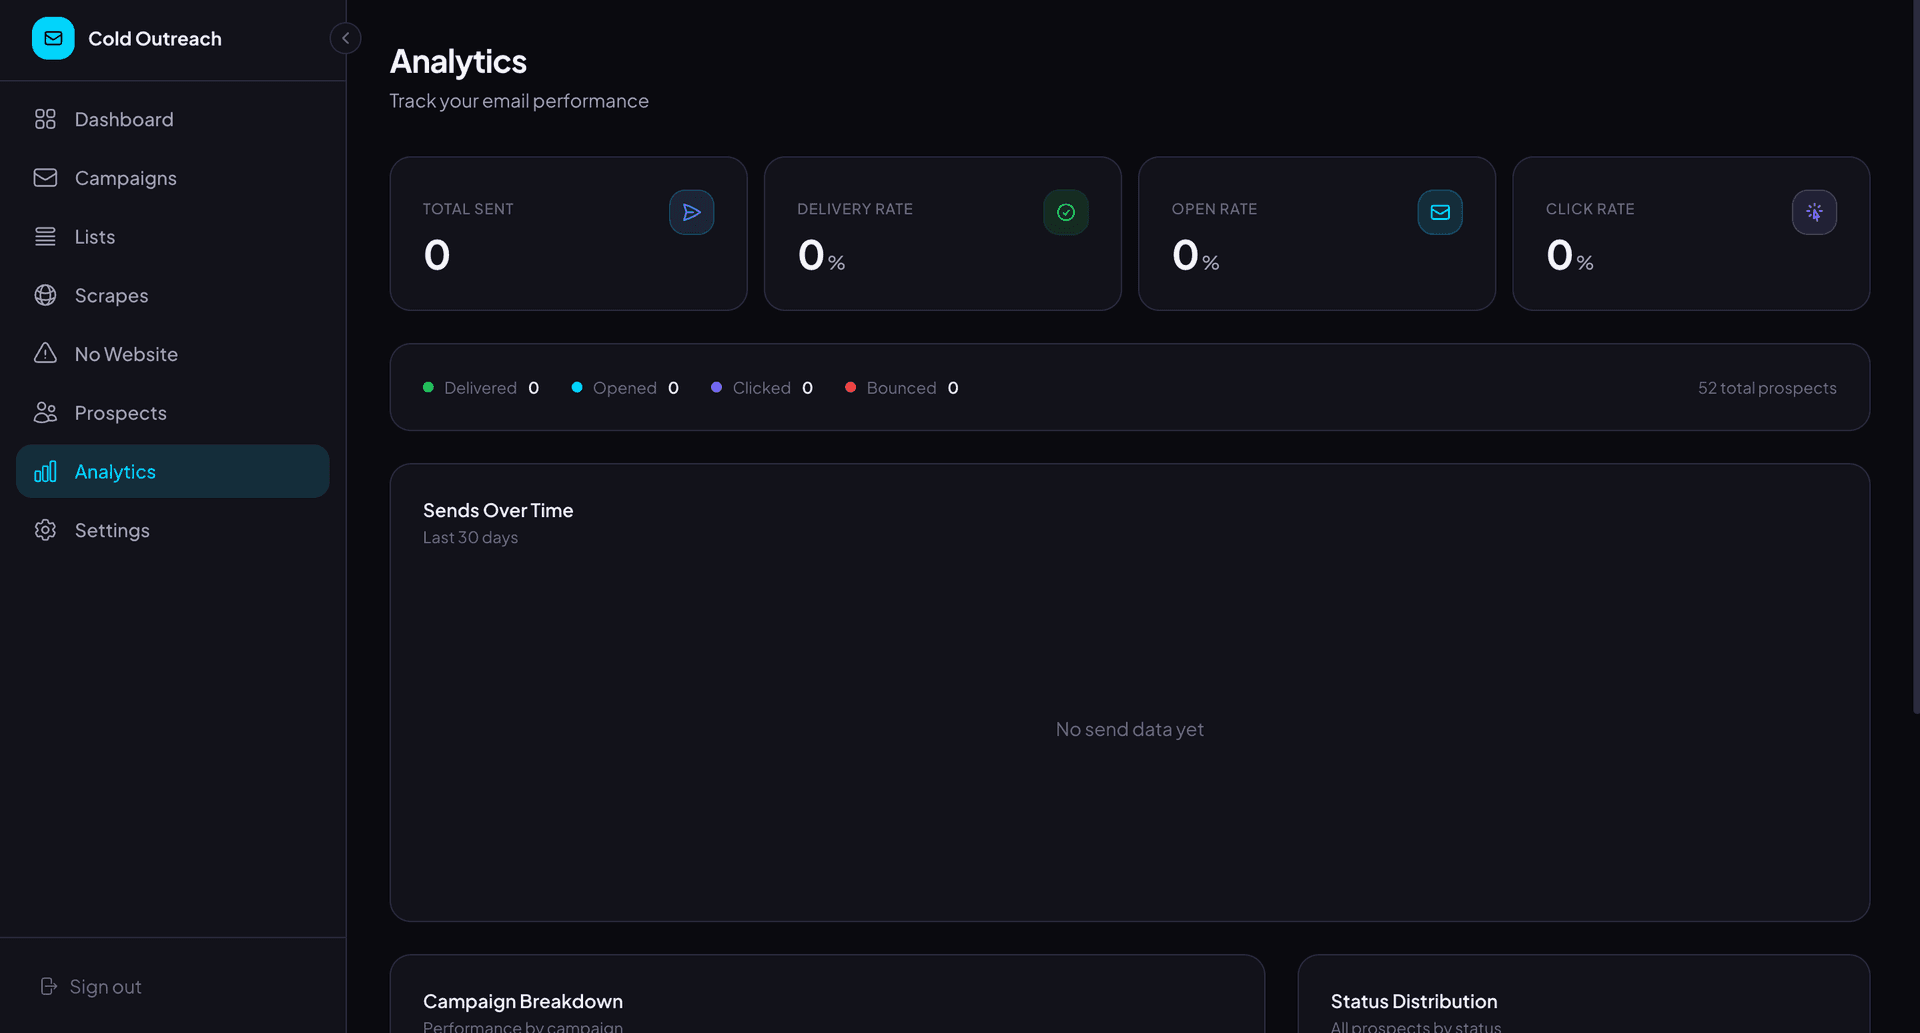This screenshot has width=1920, height=1033.
Task: Select the Analytics bar chart icon
Action: point(45,472)
